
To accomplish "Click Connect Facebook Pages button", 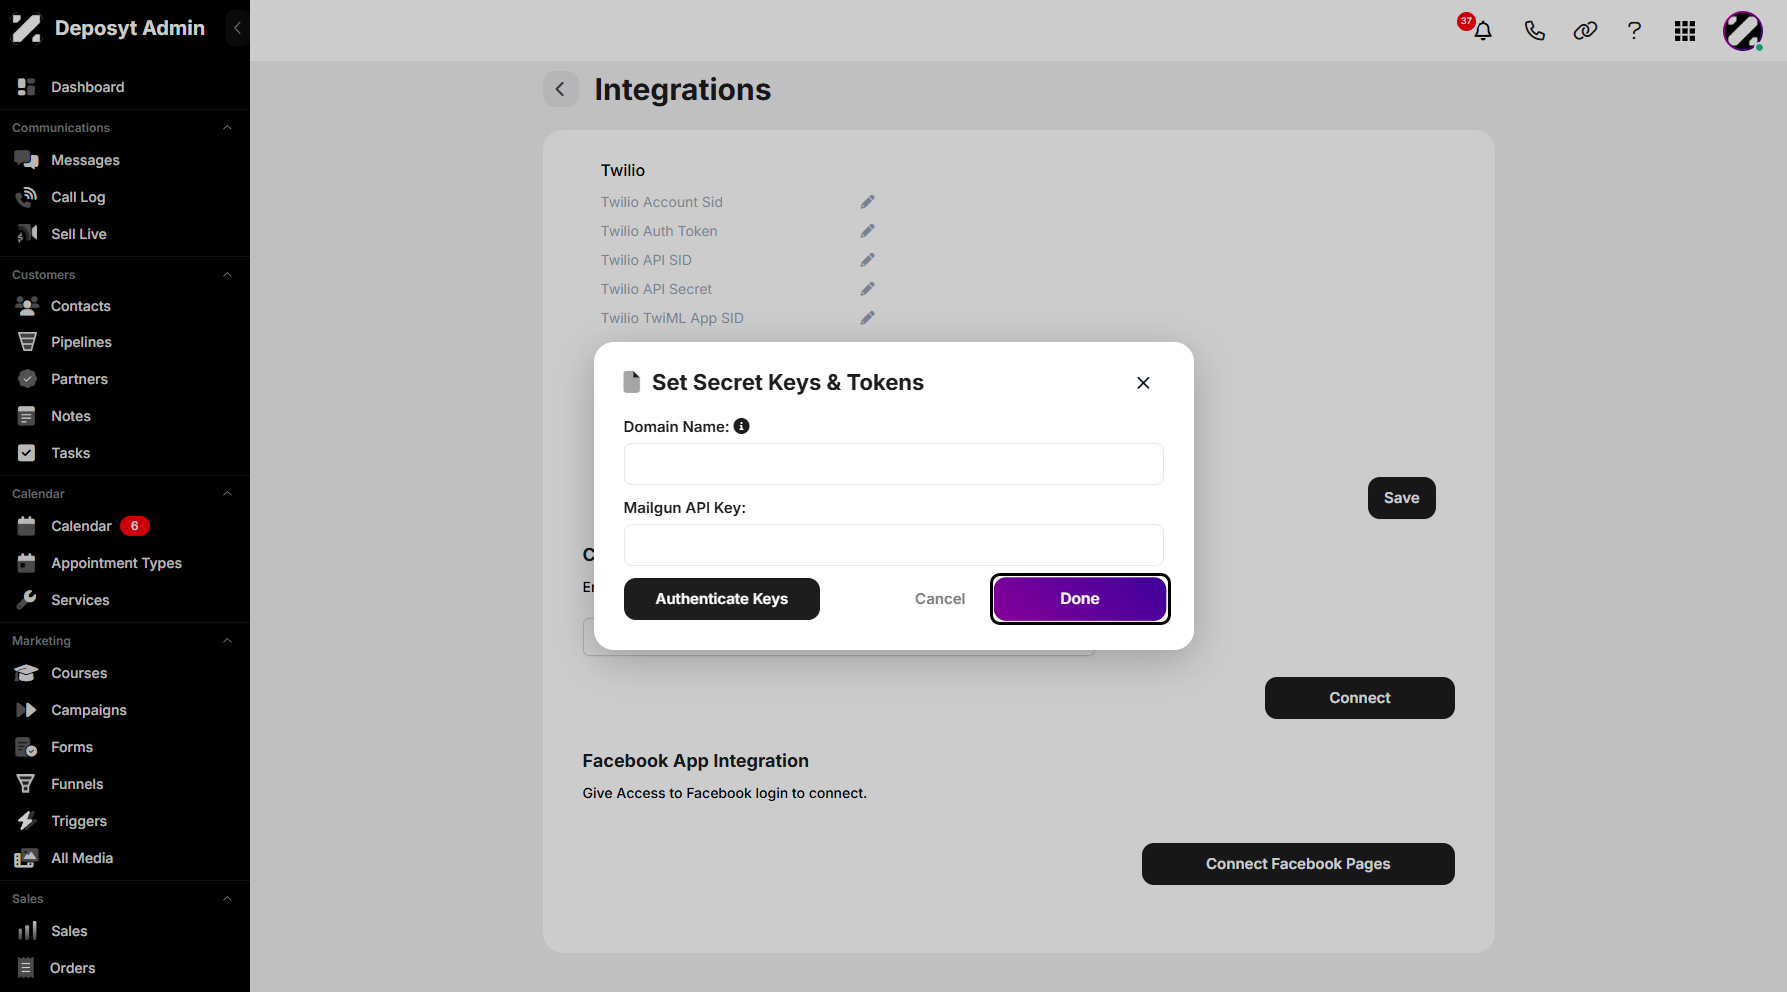I will [1298, 864].
